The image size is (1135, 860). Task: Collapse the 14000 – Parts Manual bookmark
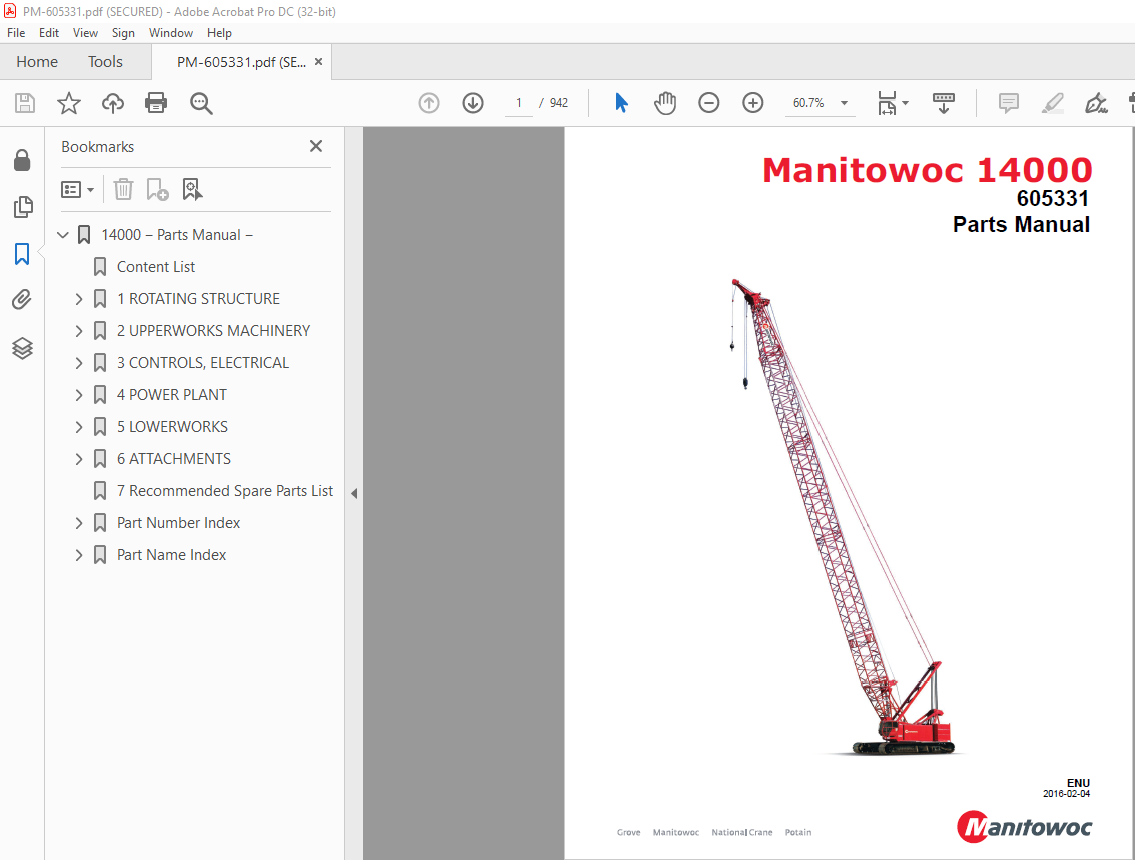pos(63,235)
